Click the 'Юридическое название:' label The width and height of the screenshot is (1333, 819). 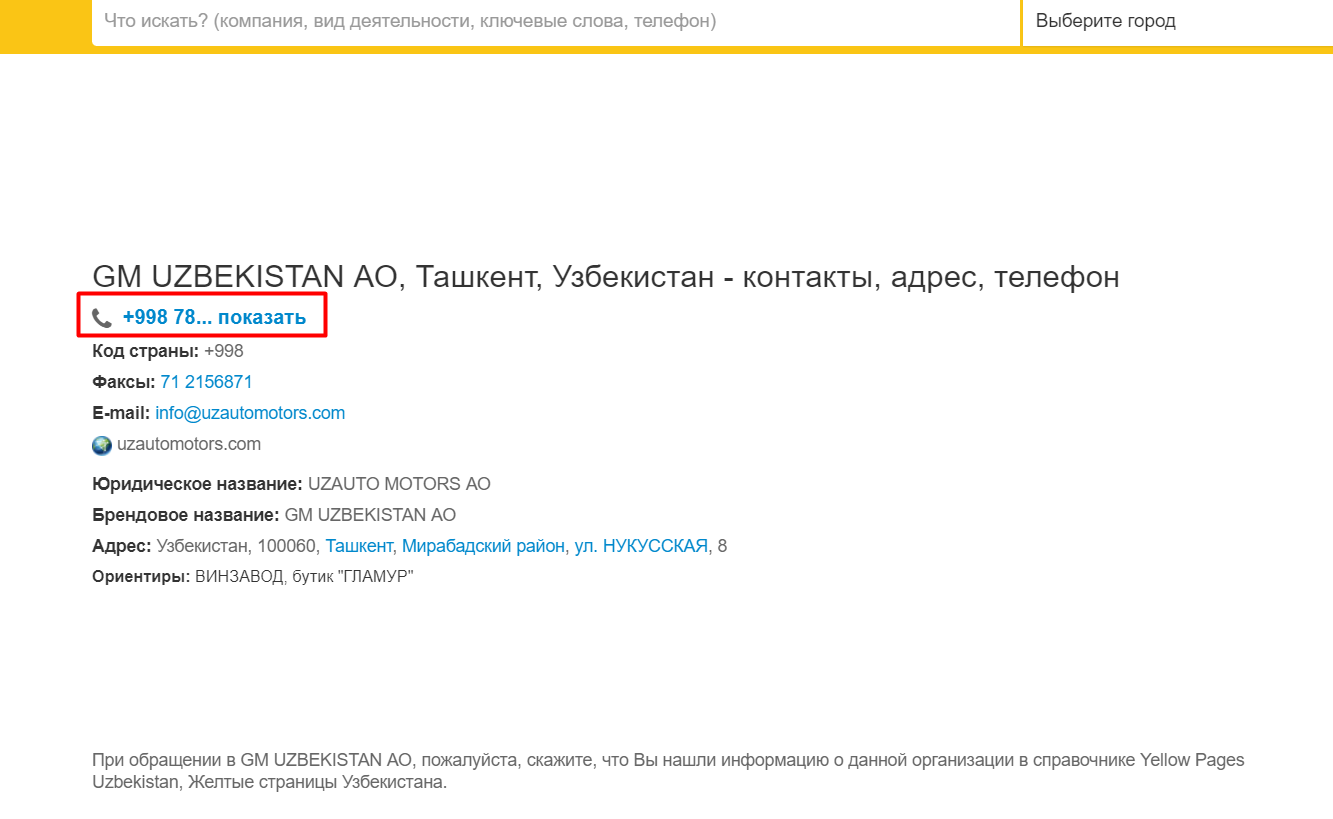pyautogui.click(x=197, y=484)
